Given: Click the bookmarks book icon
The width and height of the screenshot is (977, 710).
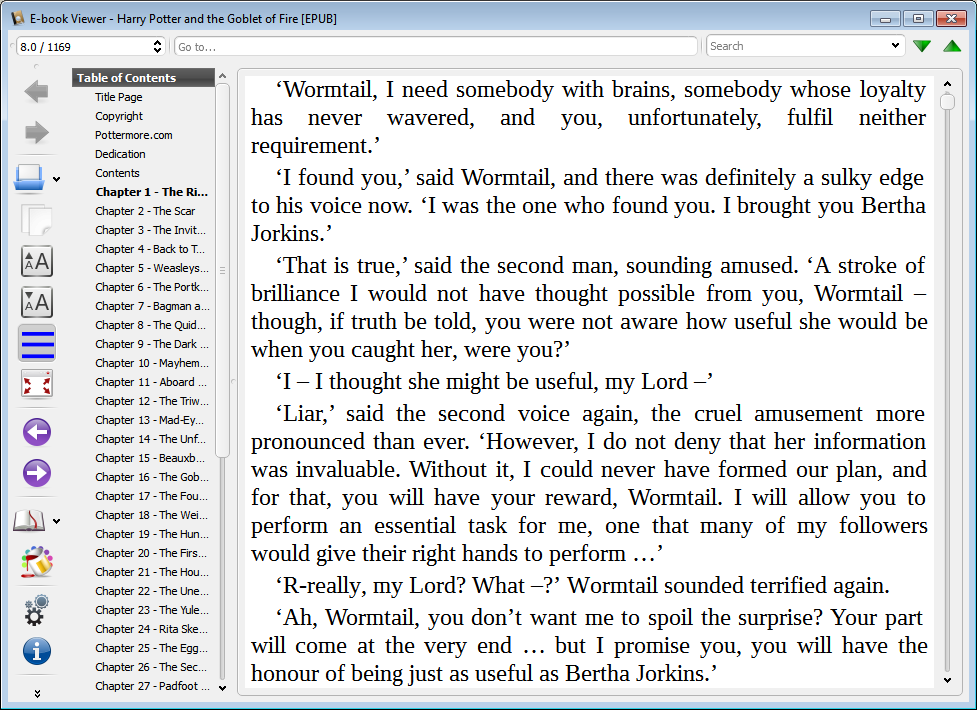Looking at the screenshot, I should pyautogui.click(x=29, y=521).
